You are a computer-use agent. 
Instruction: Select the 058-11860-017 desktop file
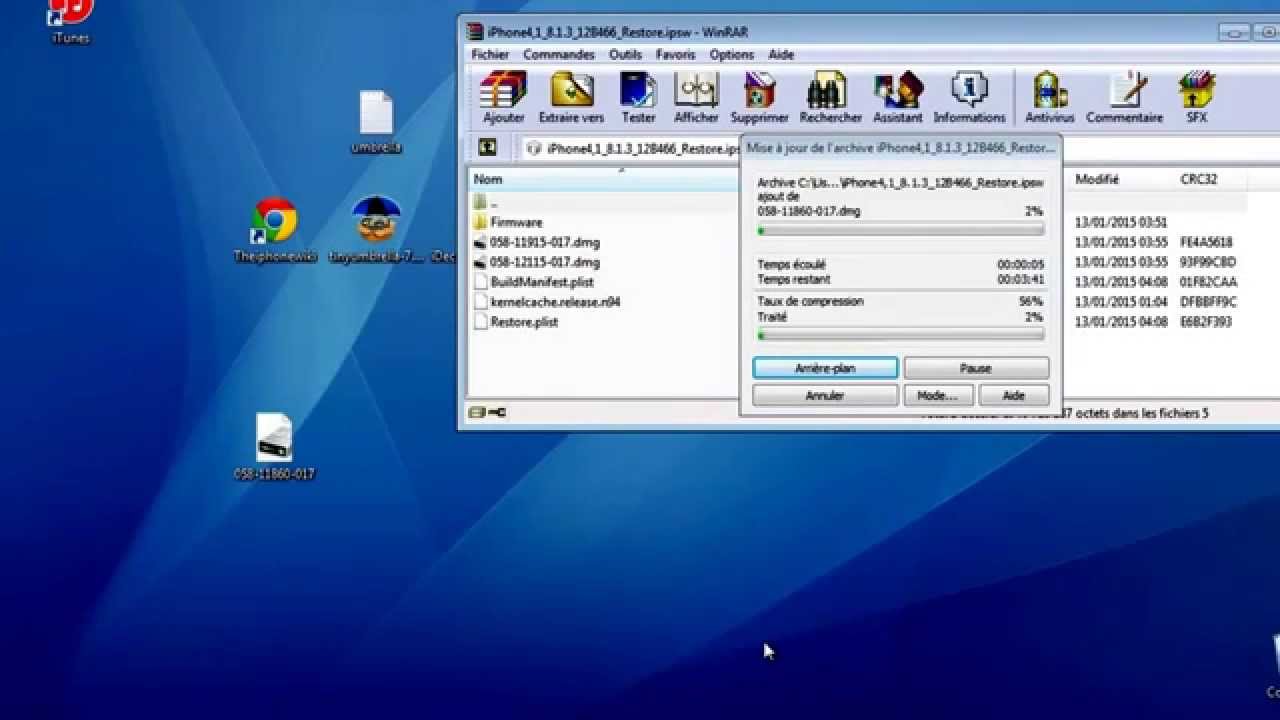(274, 446)
